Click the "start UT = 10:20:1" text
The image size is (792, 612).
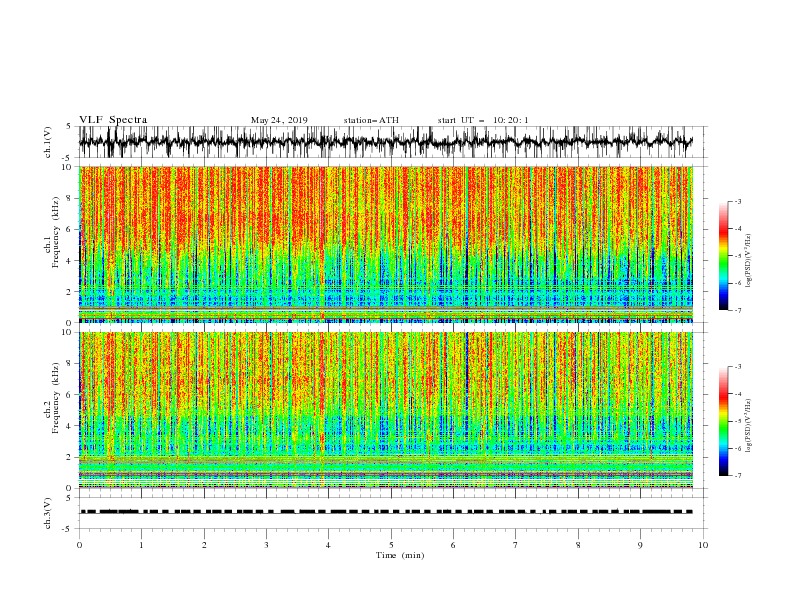483,120
